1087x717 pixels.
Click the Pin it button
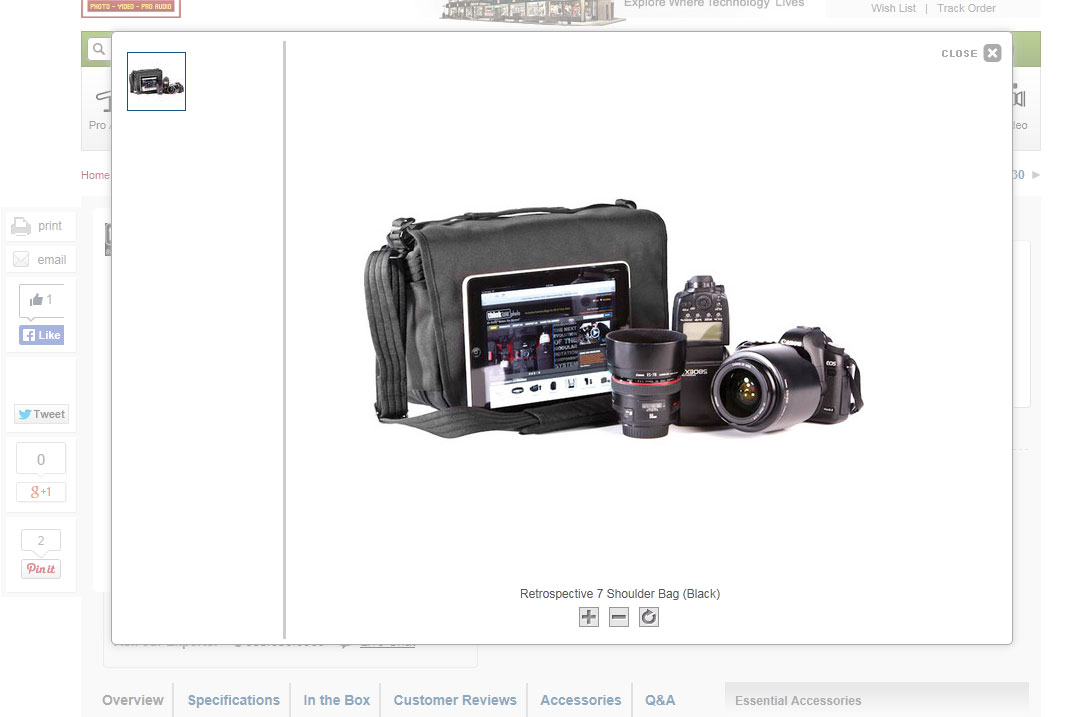click(41, 569)
